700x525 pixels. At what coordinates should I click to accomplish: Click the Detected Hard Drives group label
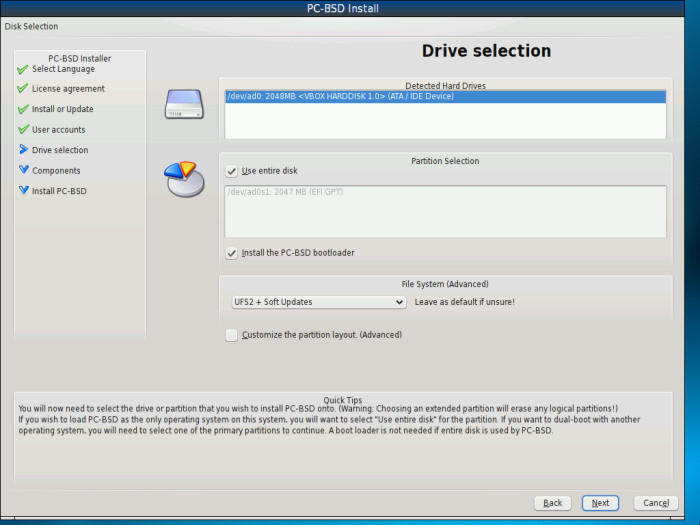coord(445,86)
